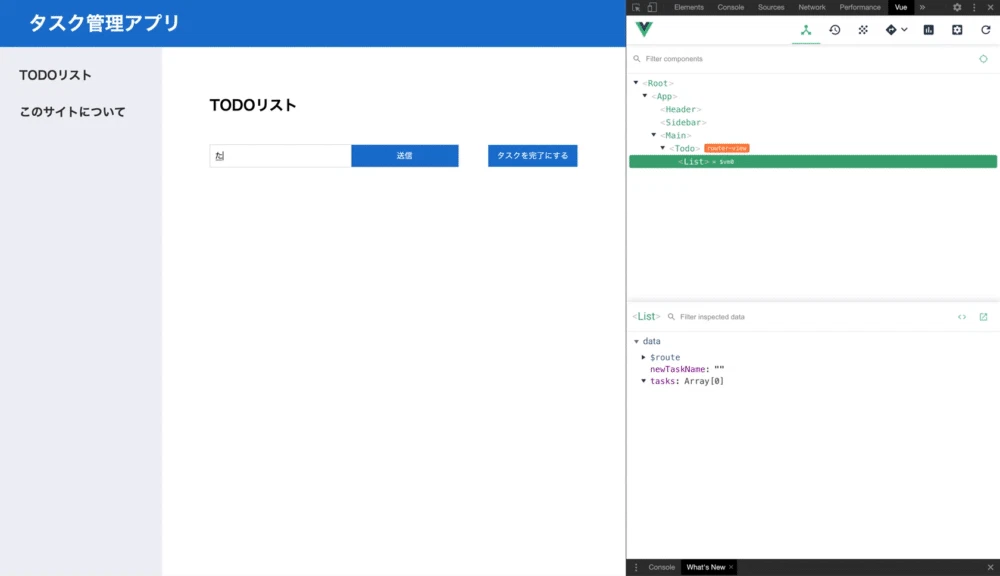Collapse the App tree node
The width and height of the screenshot is (1000, 576).
point(645,96)
